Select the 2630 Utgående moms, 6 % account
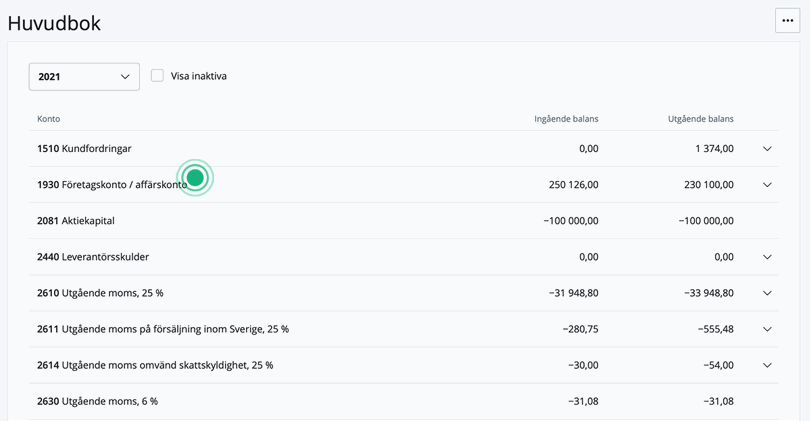Image resolution: width=810 pixels, height=421 pixels. tap(97, 401)
